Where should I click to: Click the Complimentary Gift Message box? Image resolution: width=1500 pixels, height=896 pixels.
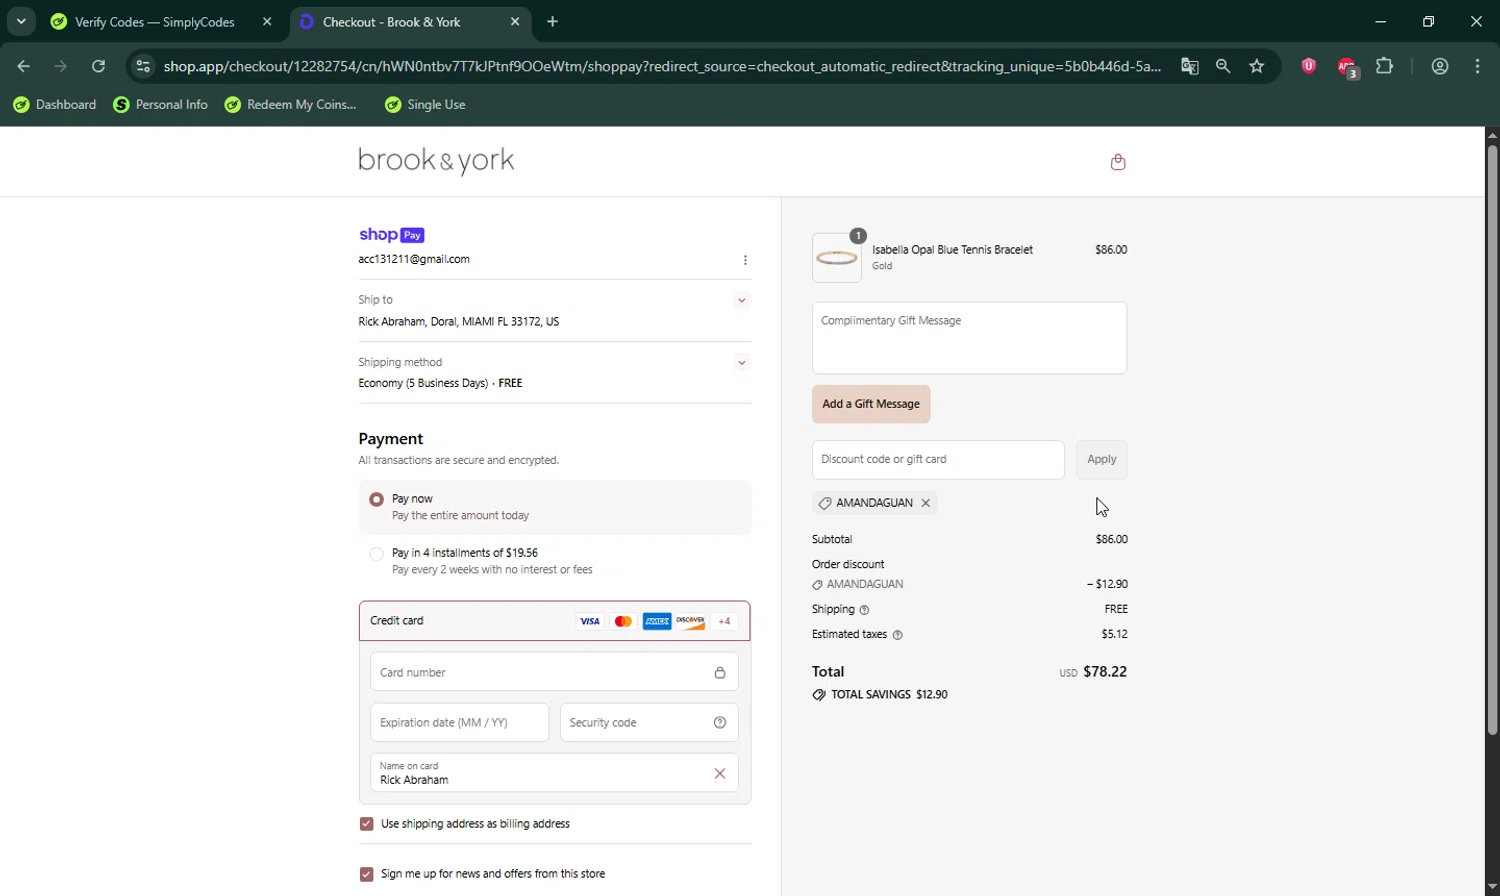point(969,338)
